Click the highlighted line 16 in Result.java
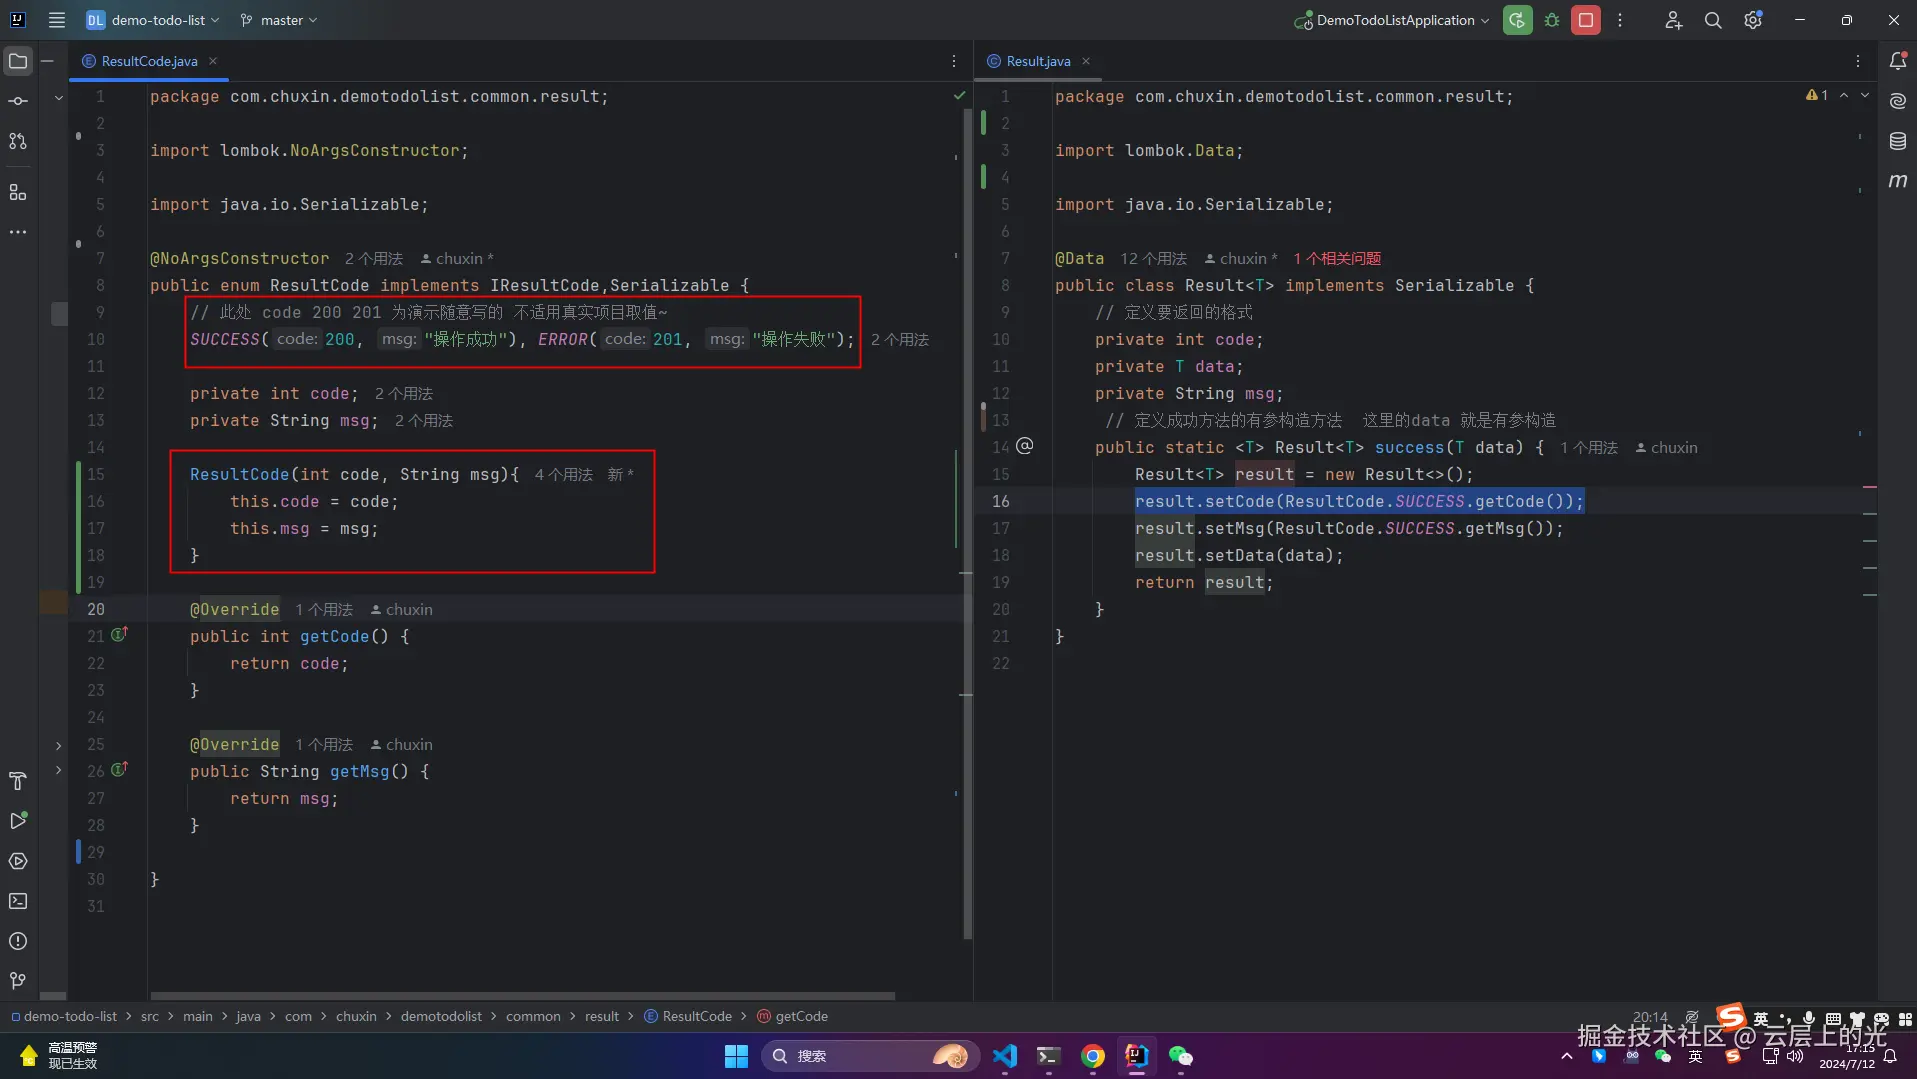The height and width of the screenshot is (1079, 1917). pyautogui.click(x=1358, y=501)
